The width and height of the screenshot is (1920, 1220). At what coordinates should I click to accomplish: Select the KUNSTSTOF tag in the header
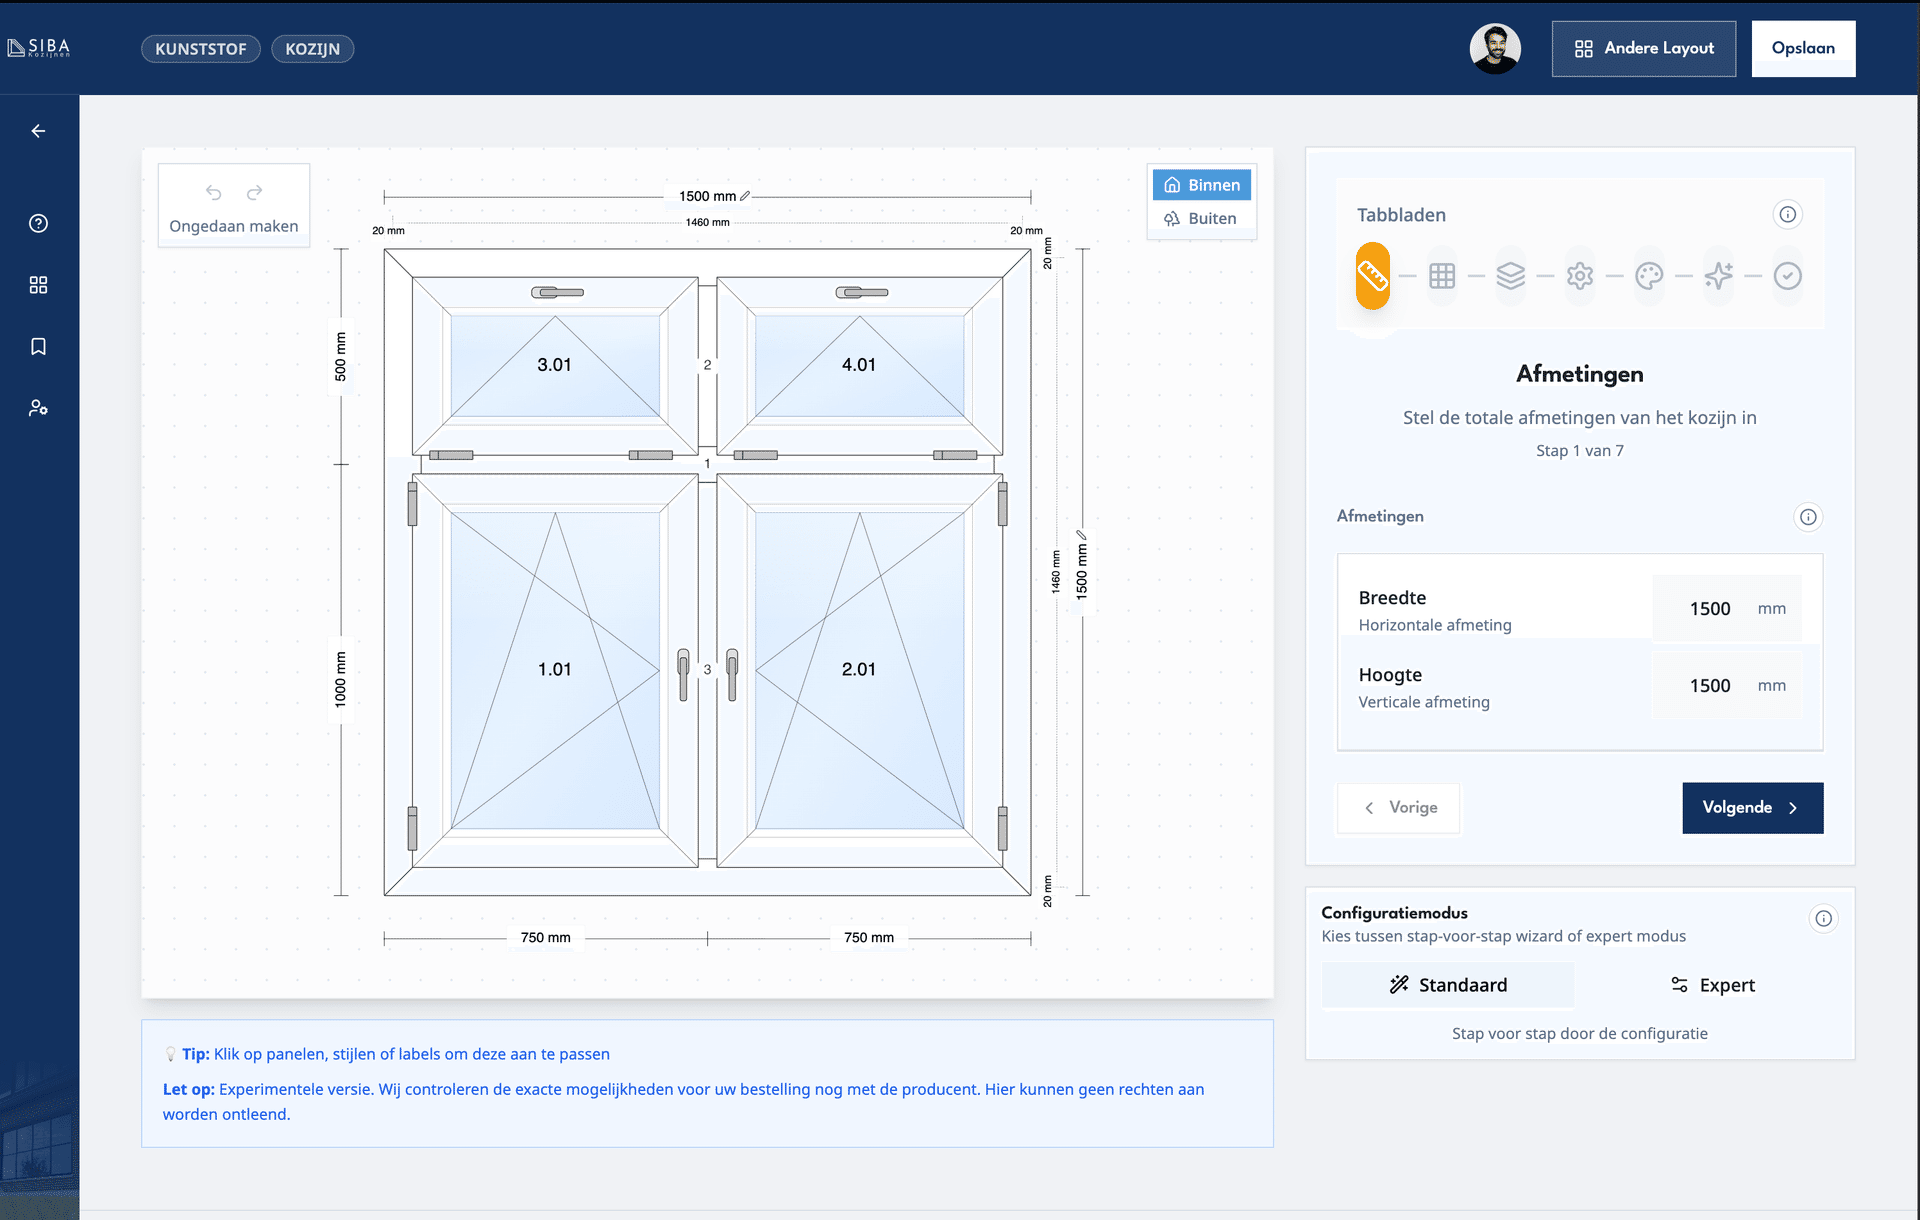200,48
